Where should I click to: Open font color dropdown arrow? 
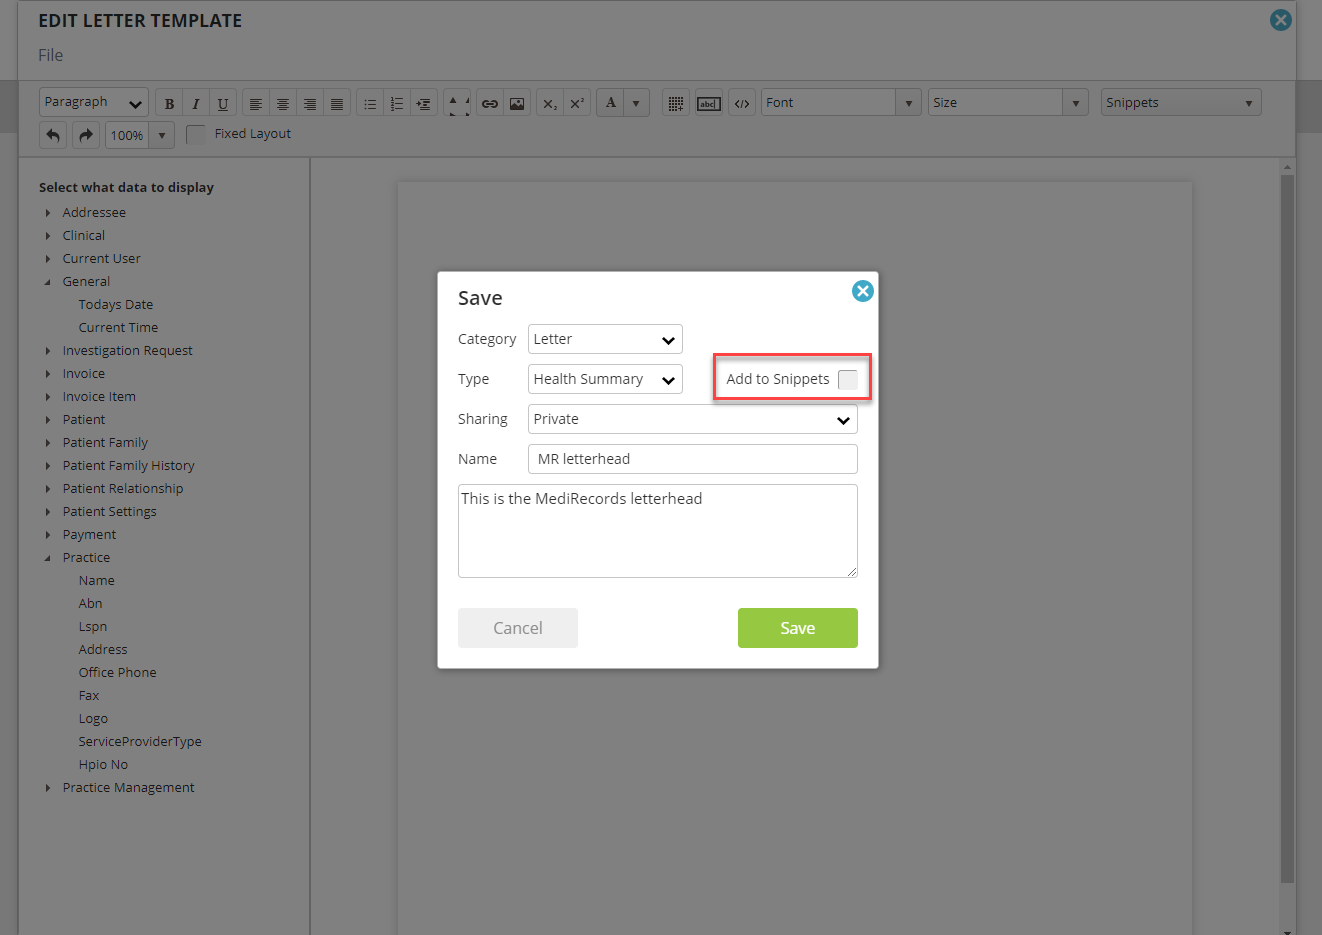[636, 103]
